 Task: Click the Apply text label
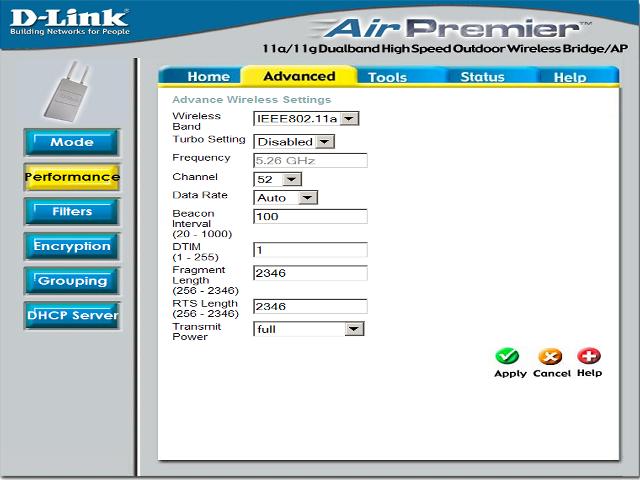(510, 373)
